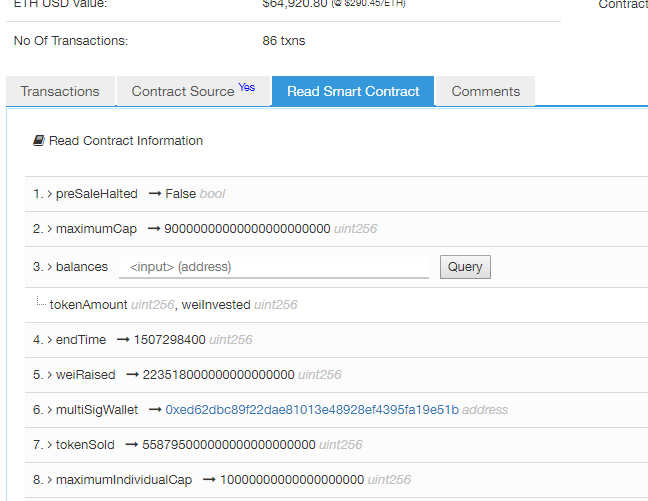Expand the weiRaised chevron
Viewport: 648px width, 501px height.
click(50, 375)
